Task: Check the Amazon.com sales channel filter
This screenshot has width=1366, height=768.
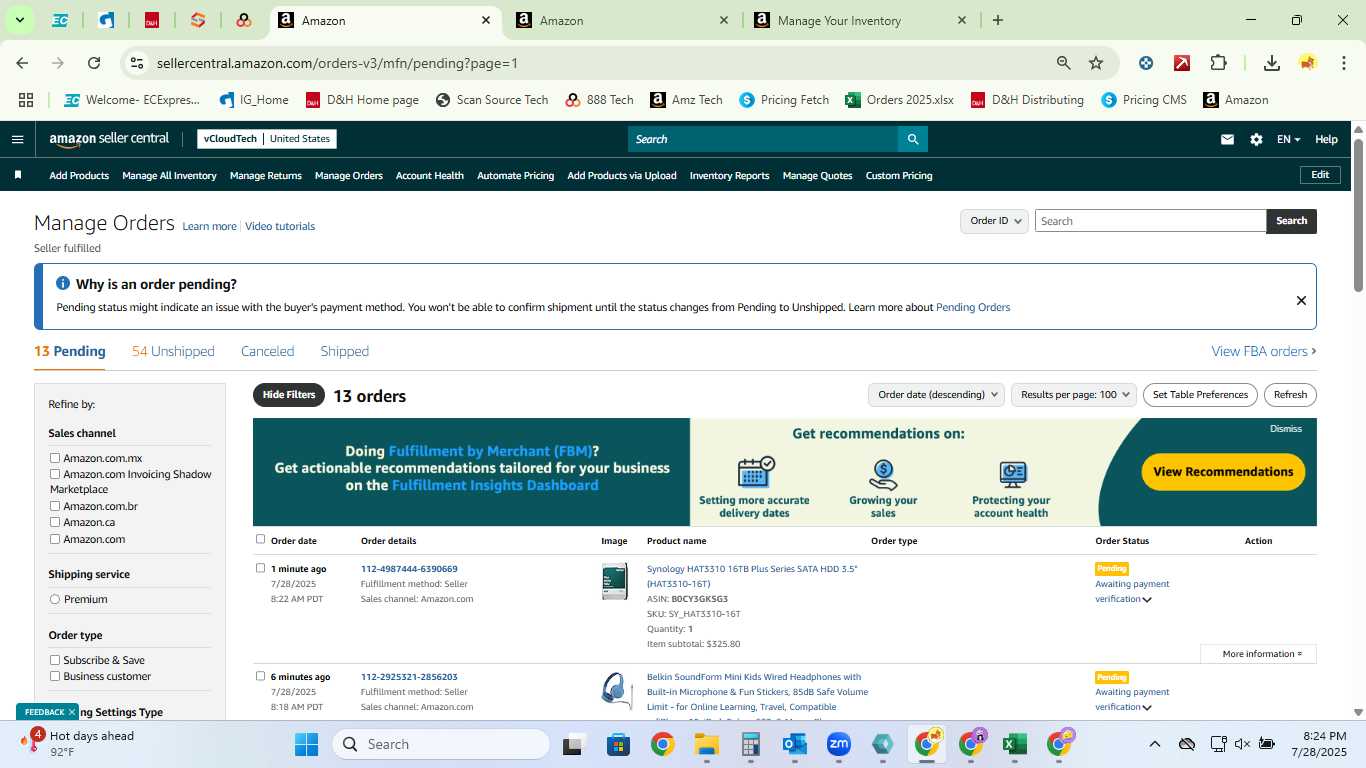Action: 55,539
